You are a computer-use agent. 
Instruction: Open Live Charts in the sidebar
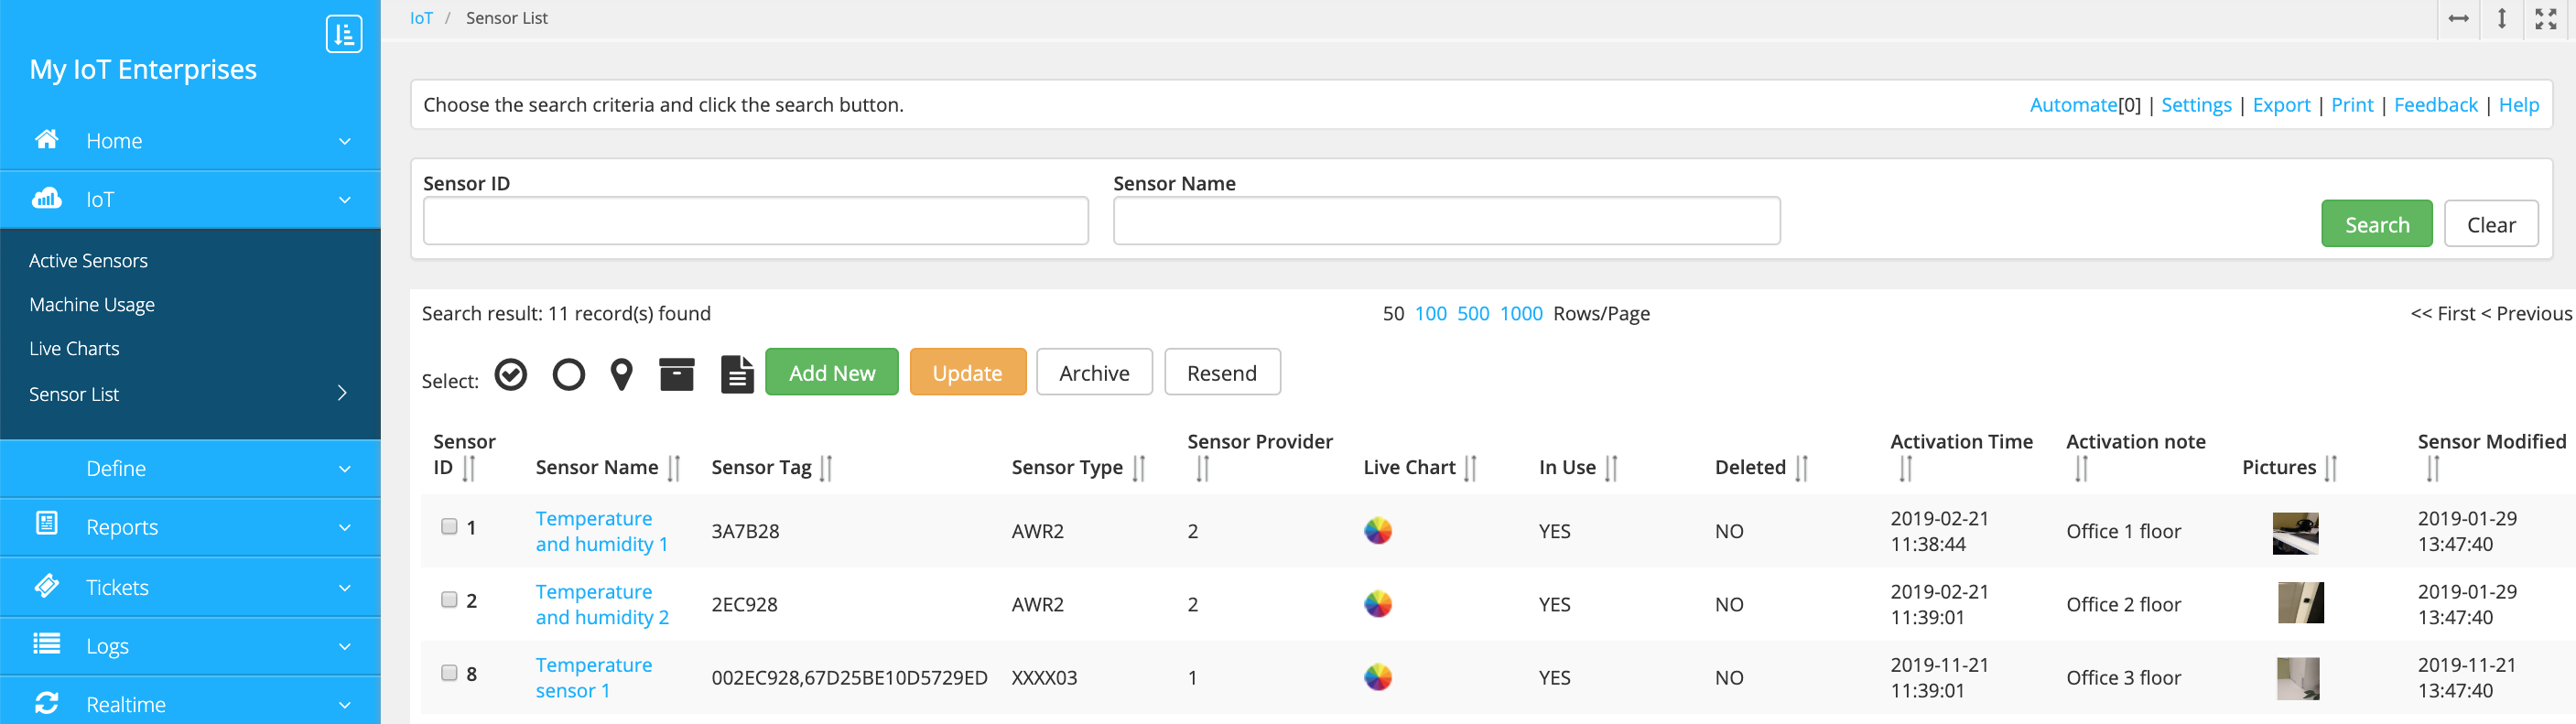[74, 348]
